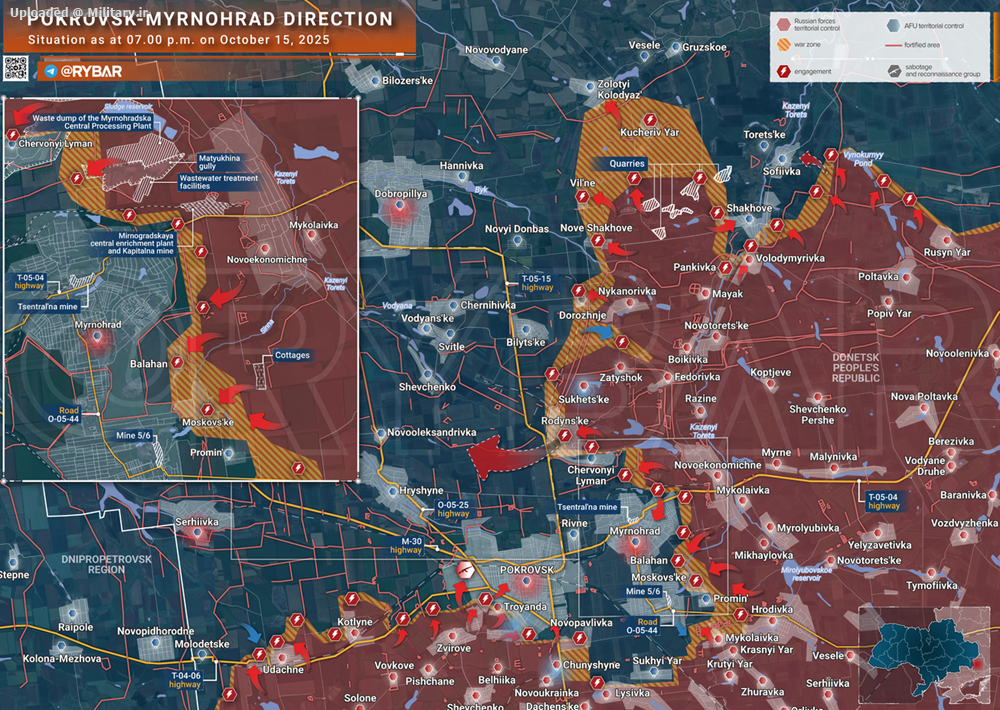Click the QR code below the title
Screen dimensions: 1000x710
click(15, 68)
